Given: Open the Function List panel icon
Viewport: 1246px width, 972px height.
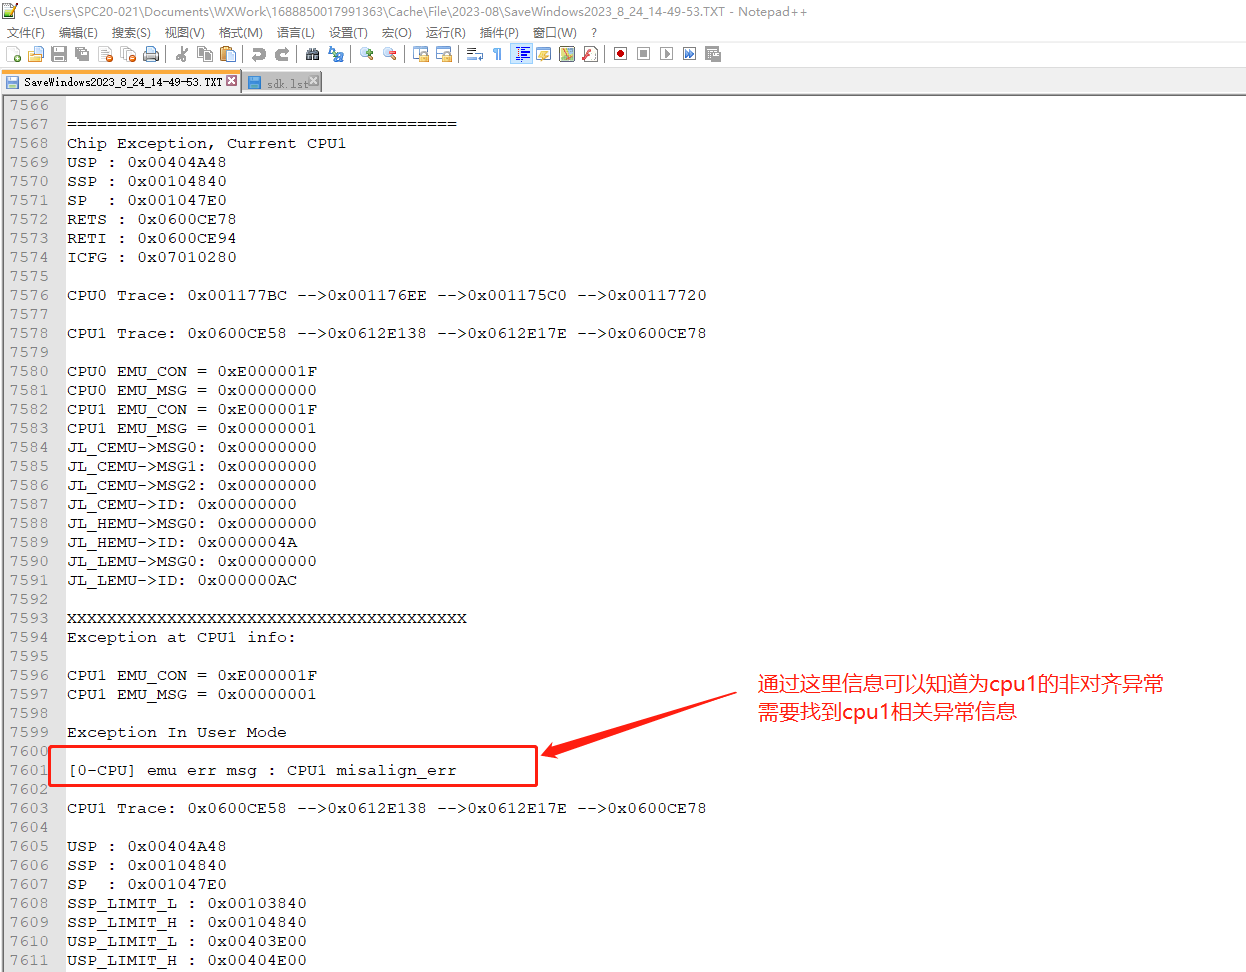Looking at the screenshot, I should pos(590,54).
